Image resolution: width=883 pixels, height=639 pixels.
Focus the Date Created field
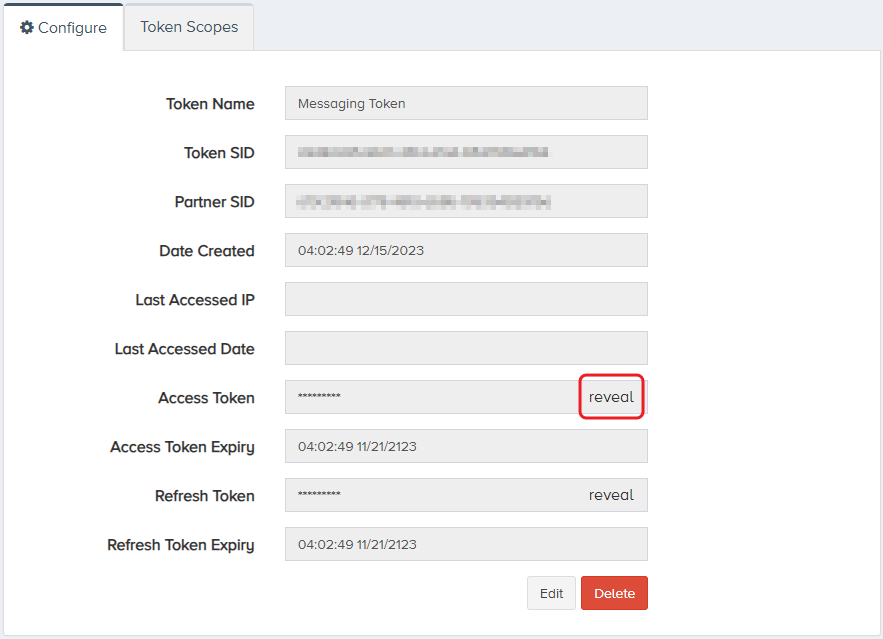466,250
